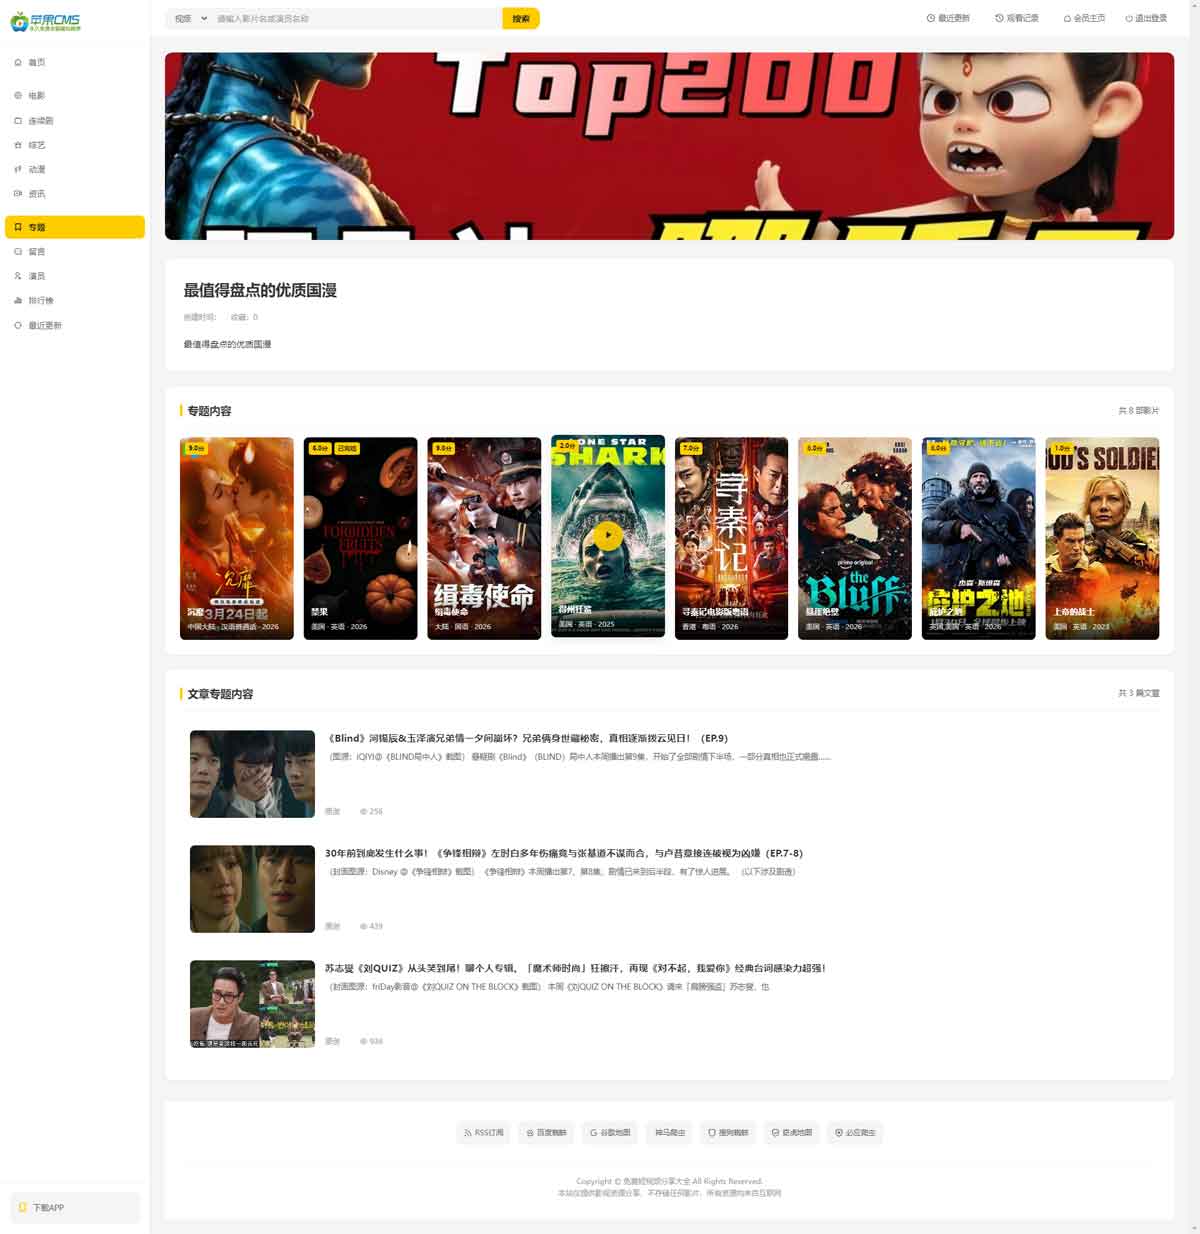1200x1234 pixels.
Task: Click the 谷歌地图 footer button
Action: tap(610, 1133)
